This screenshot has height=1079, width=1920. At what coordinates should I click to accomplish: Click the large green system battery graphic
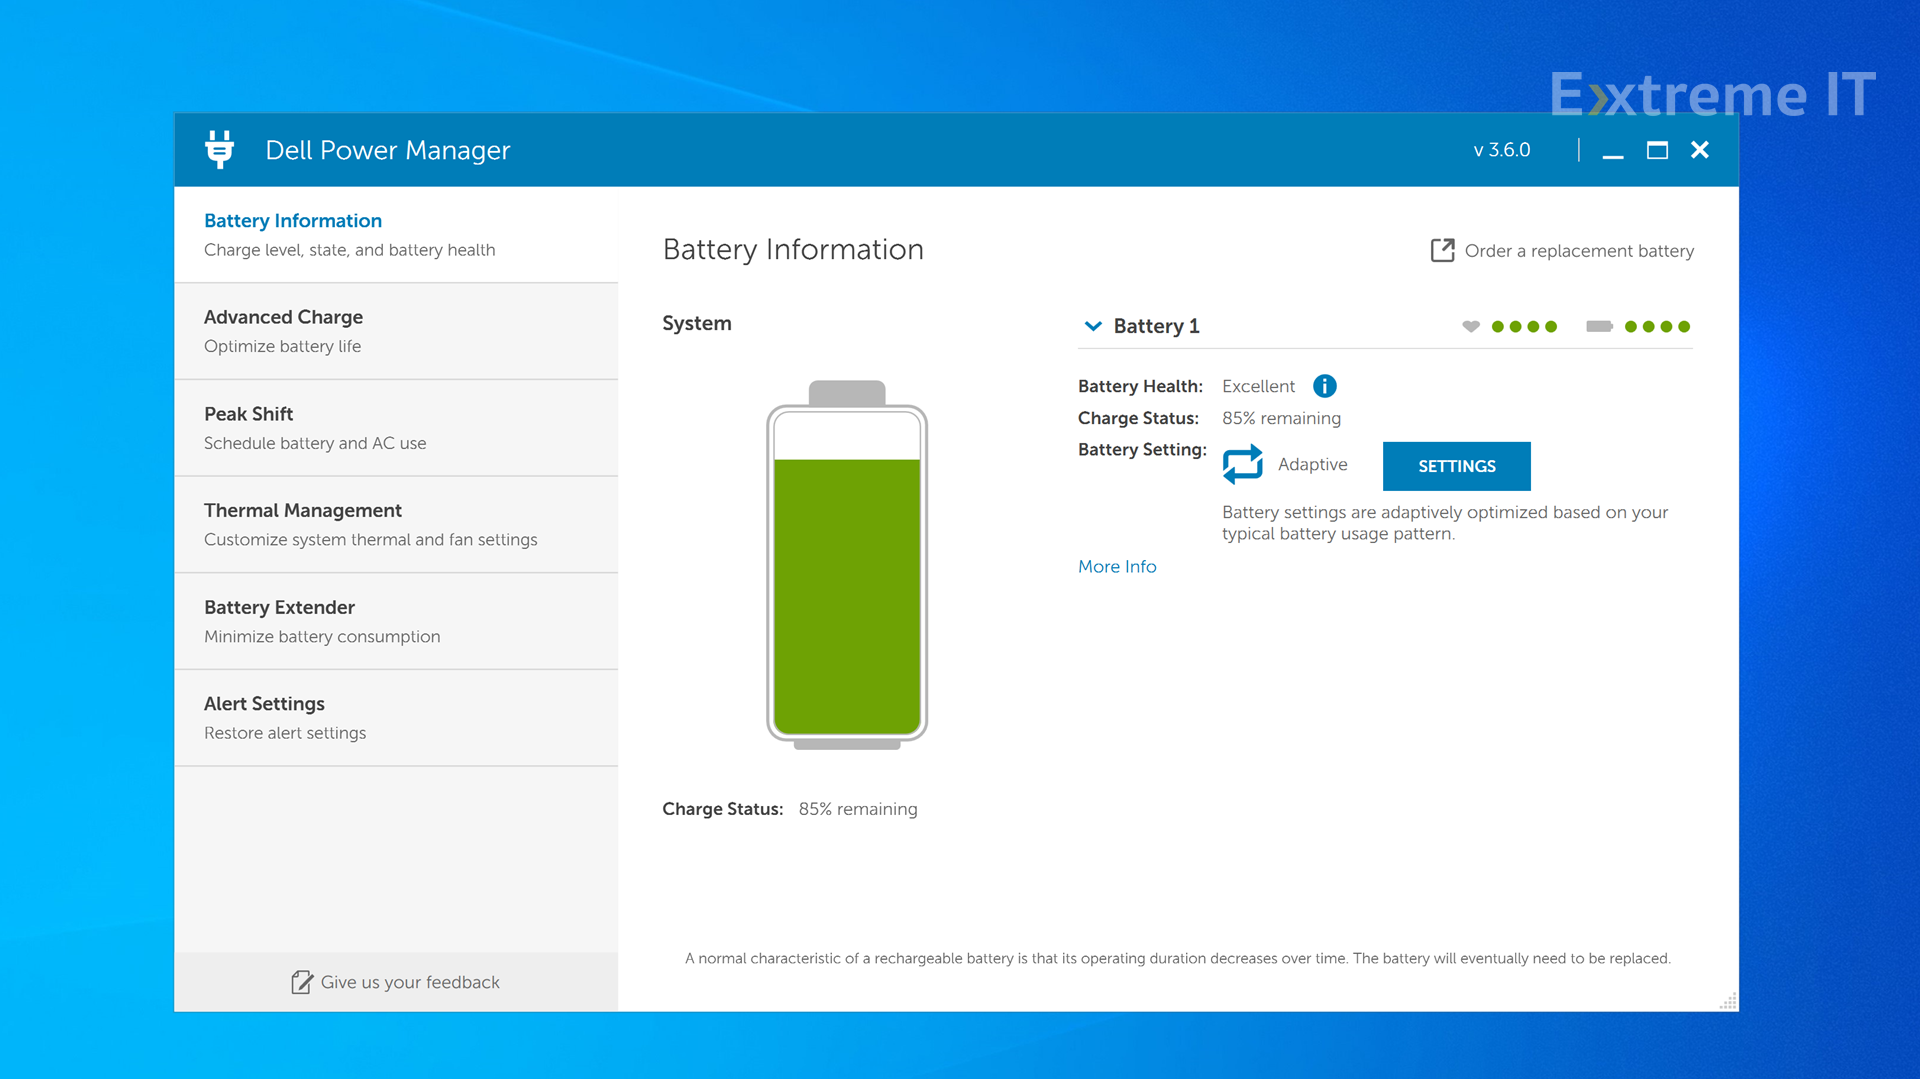(847, 564)
